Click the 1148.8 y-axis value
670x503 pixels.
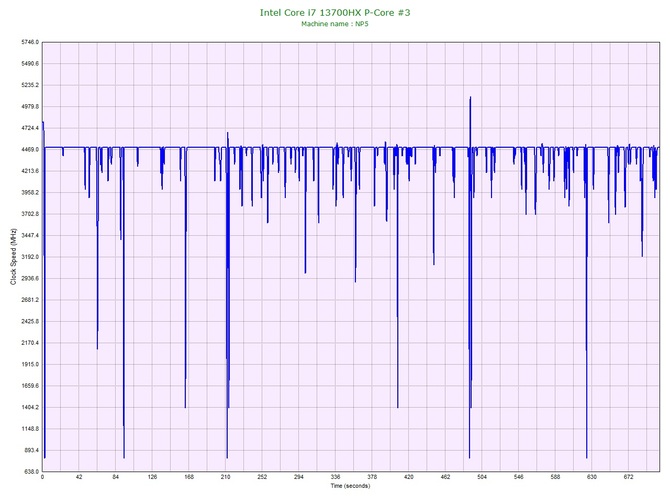point(30,429)
